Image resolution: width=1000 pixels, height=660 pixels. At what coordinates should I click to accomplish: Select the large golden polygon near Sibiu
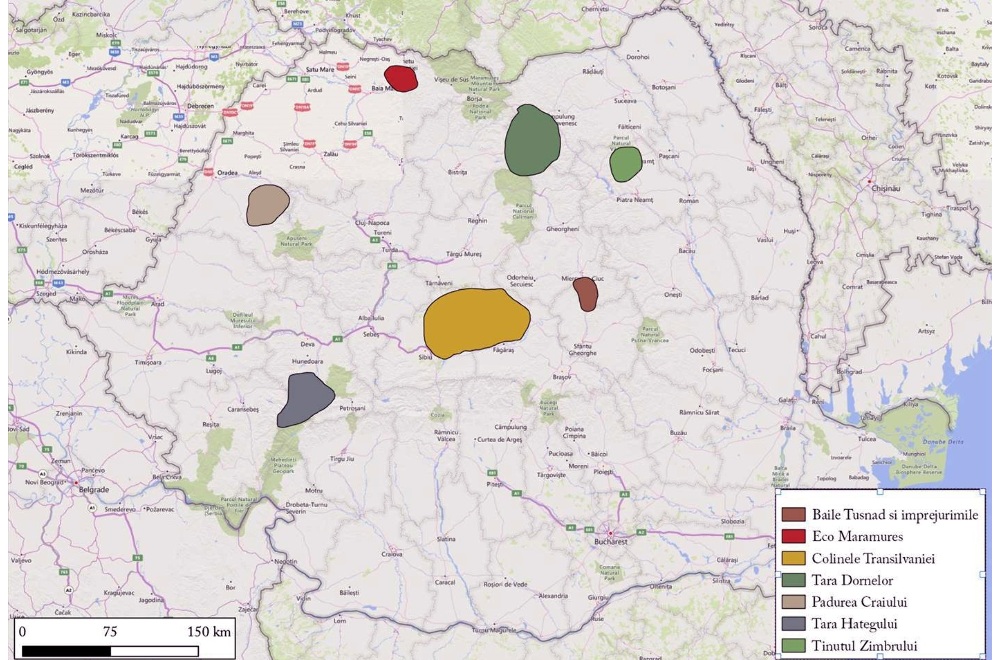pyautogui.click(x=475, y=322)
